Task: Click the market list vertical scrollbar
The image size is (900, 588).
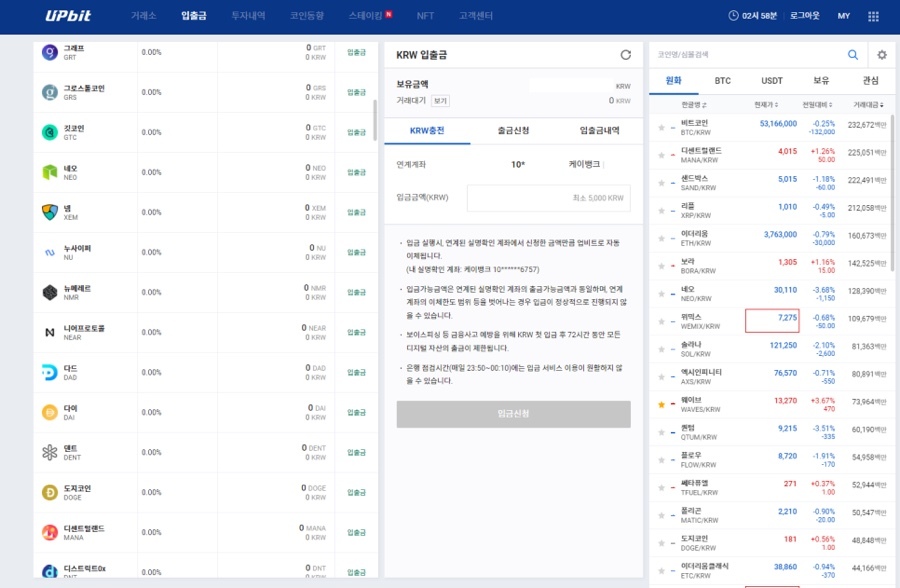Action: click(x=892, y=195)
